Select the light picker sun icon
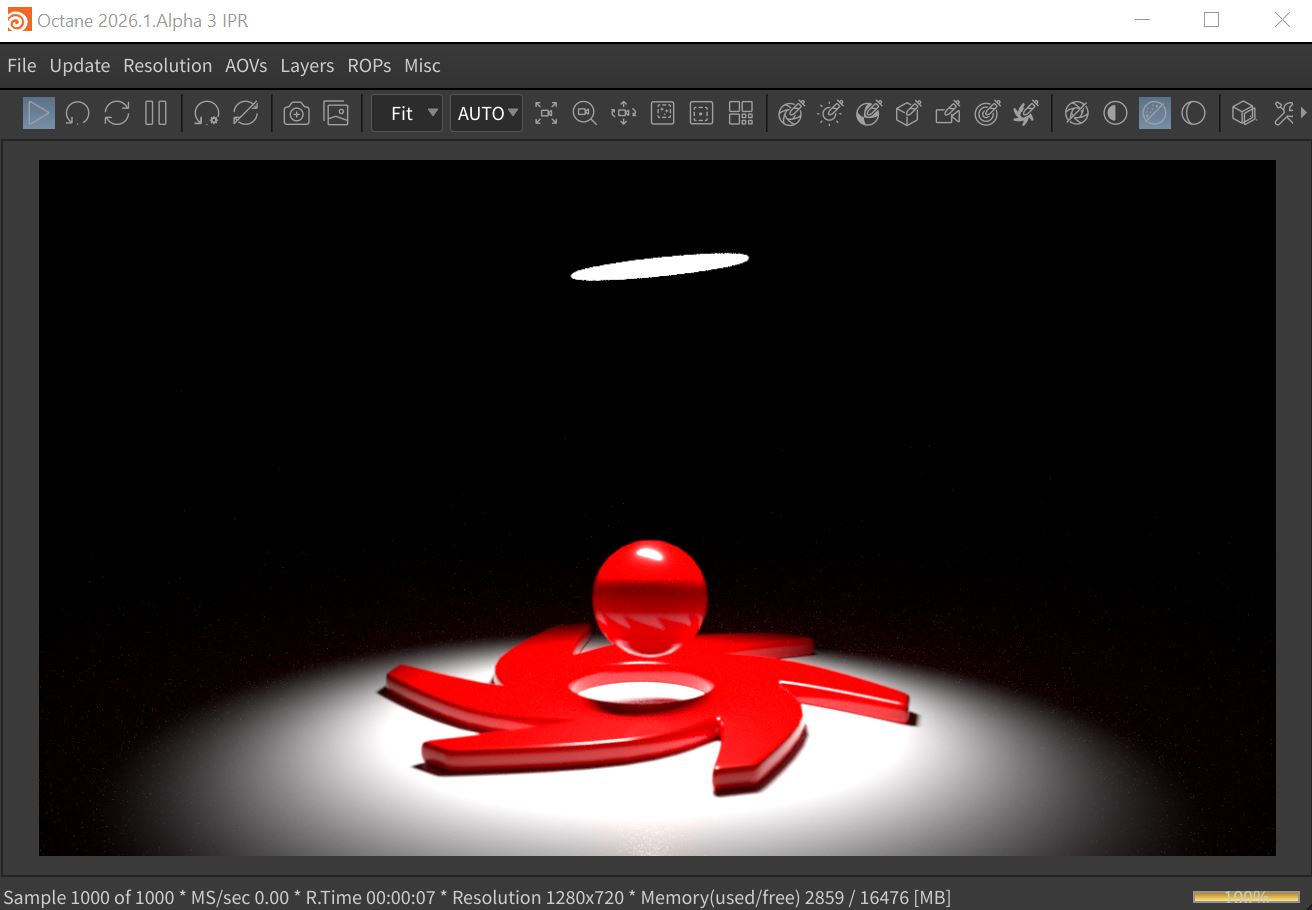1312x910 pixels. (830, 113)
